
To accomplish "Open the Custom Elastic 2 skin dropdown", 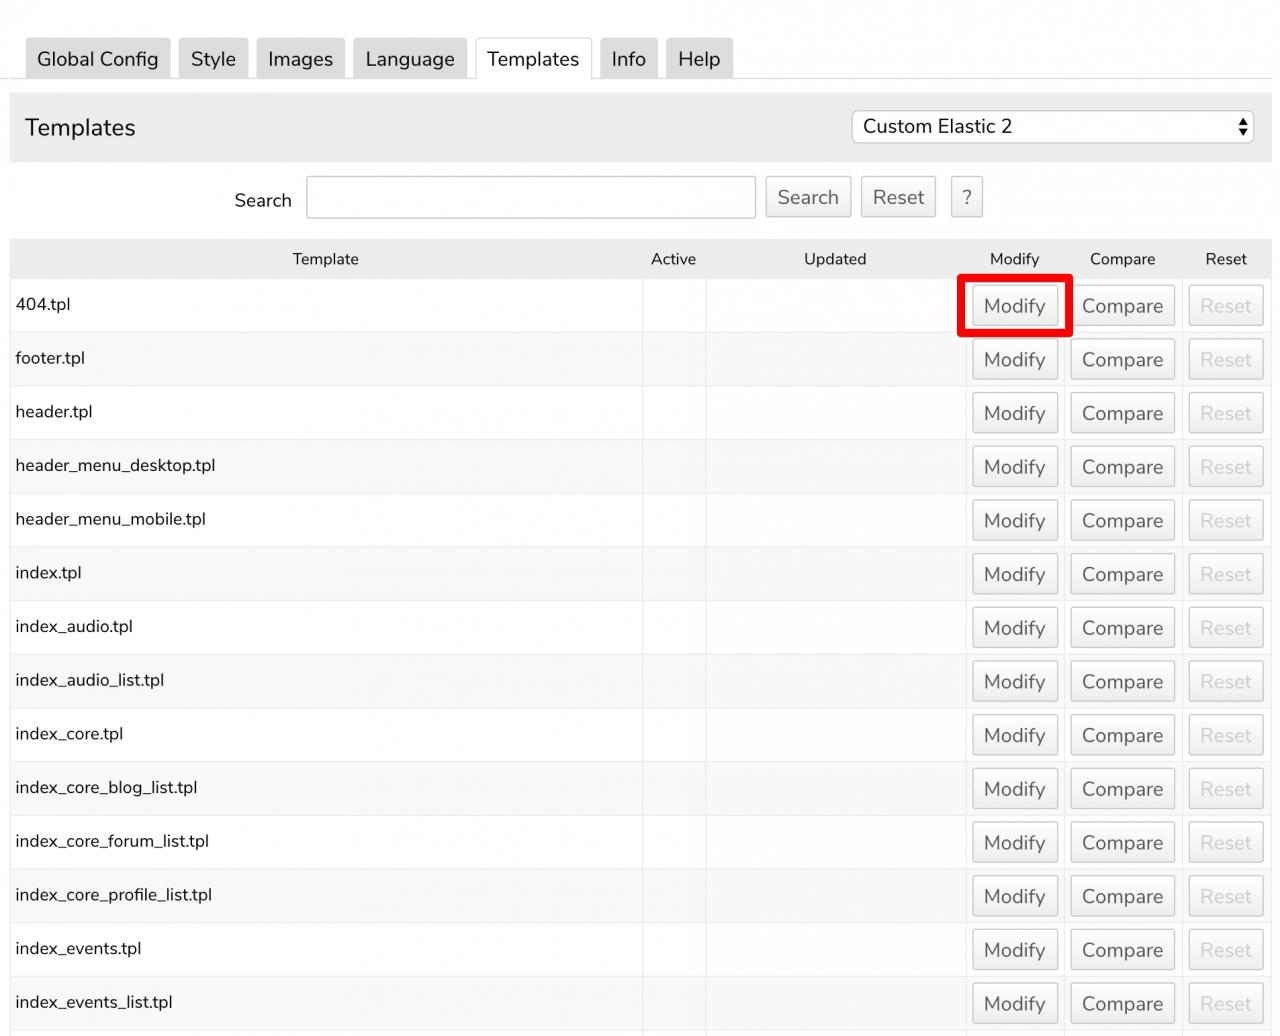I will pyautogui.click(x=1053, y=127).
